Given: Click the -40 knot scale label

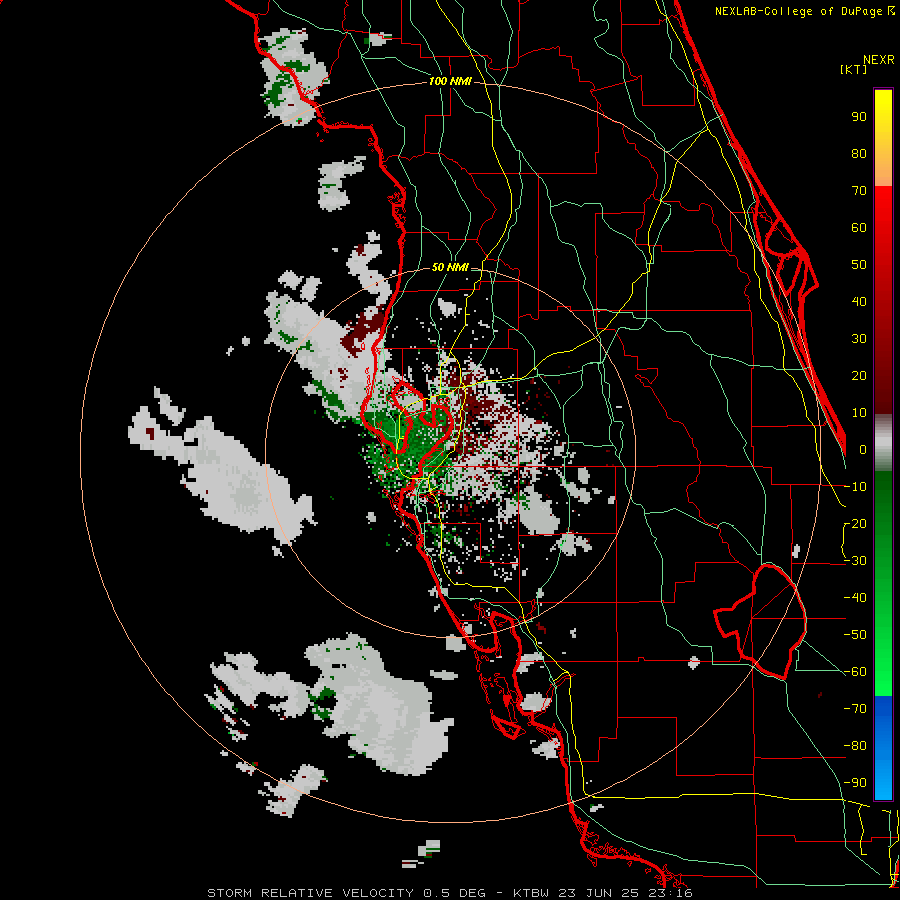Looking at the screenshot, I should coord(855,598).
